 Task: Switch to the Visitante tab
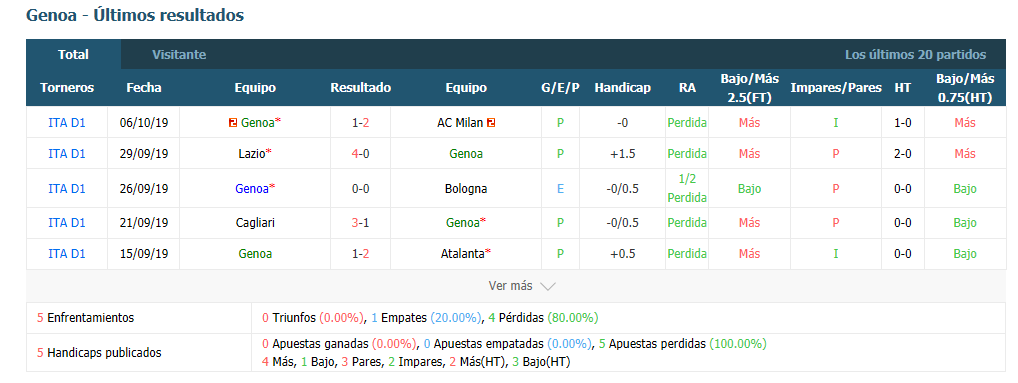coord(179,55)
